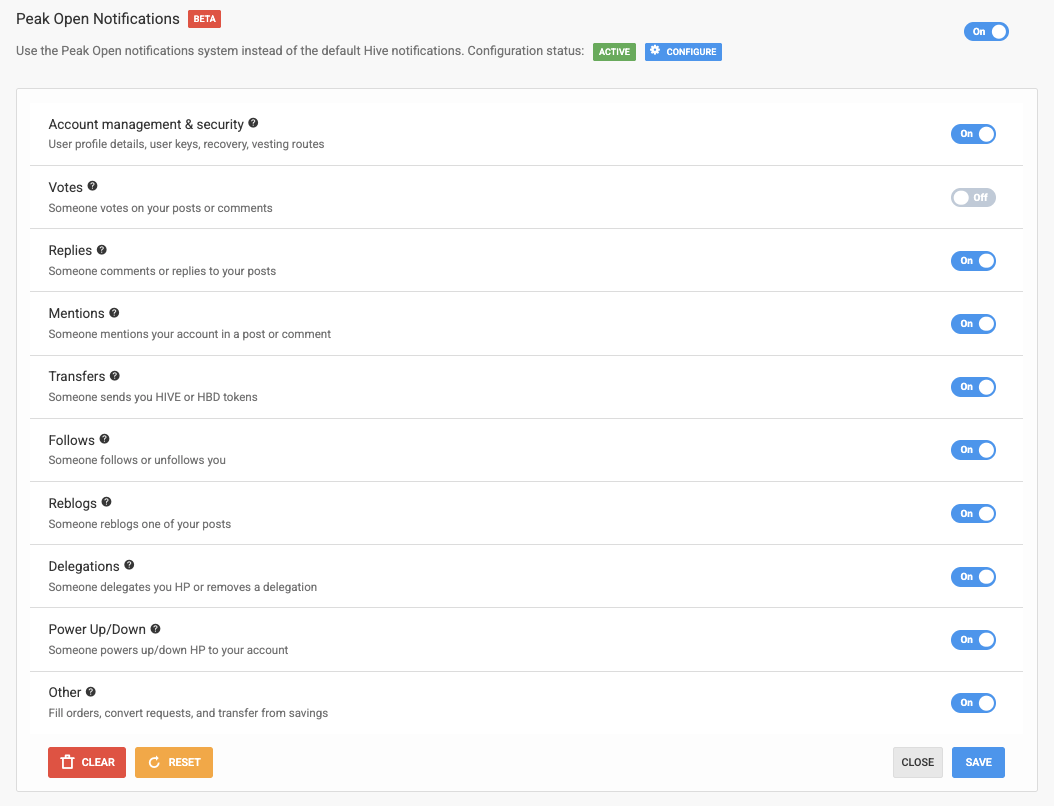
Task: Open the help icon for Delegations
Action: tap(129, 565)
